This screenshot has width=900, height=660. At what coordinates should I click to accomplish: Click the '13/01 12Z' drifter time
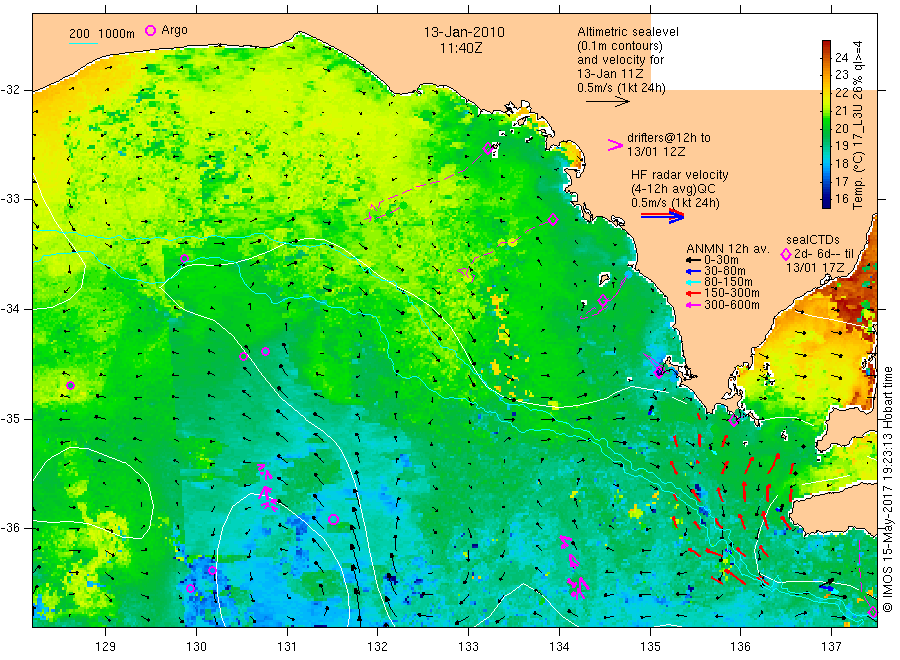pyautogui.click(x=656, y=152)
